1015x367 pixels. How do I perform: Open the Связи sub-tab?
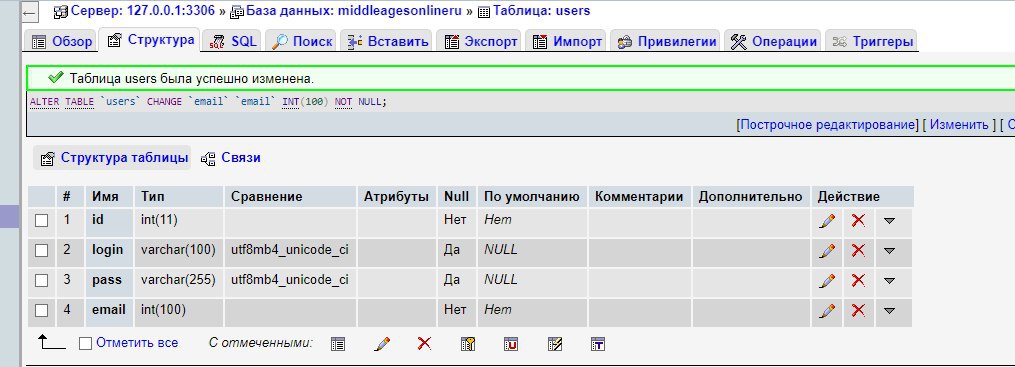(x=231, y=158)
